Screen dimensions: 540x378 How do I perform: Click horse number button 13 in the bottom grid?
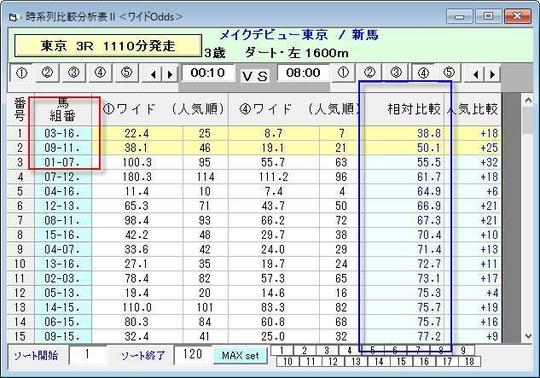[x=356, y=361]
